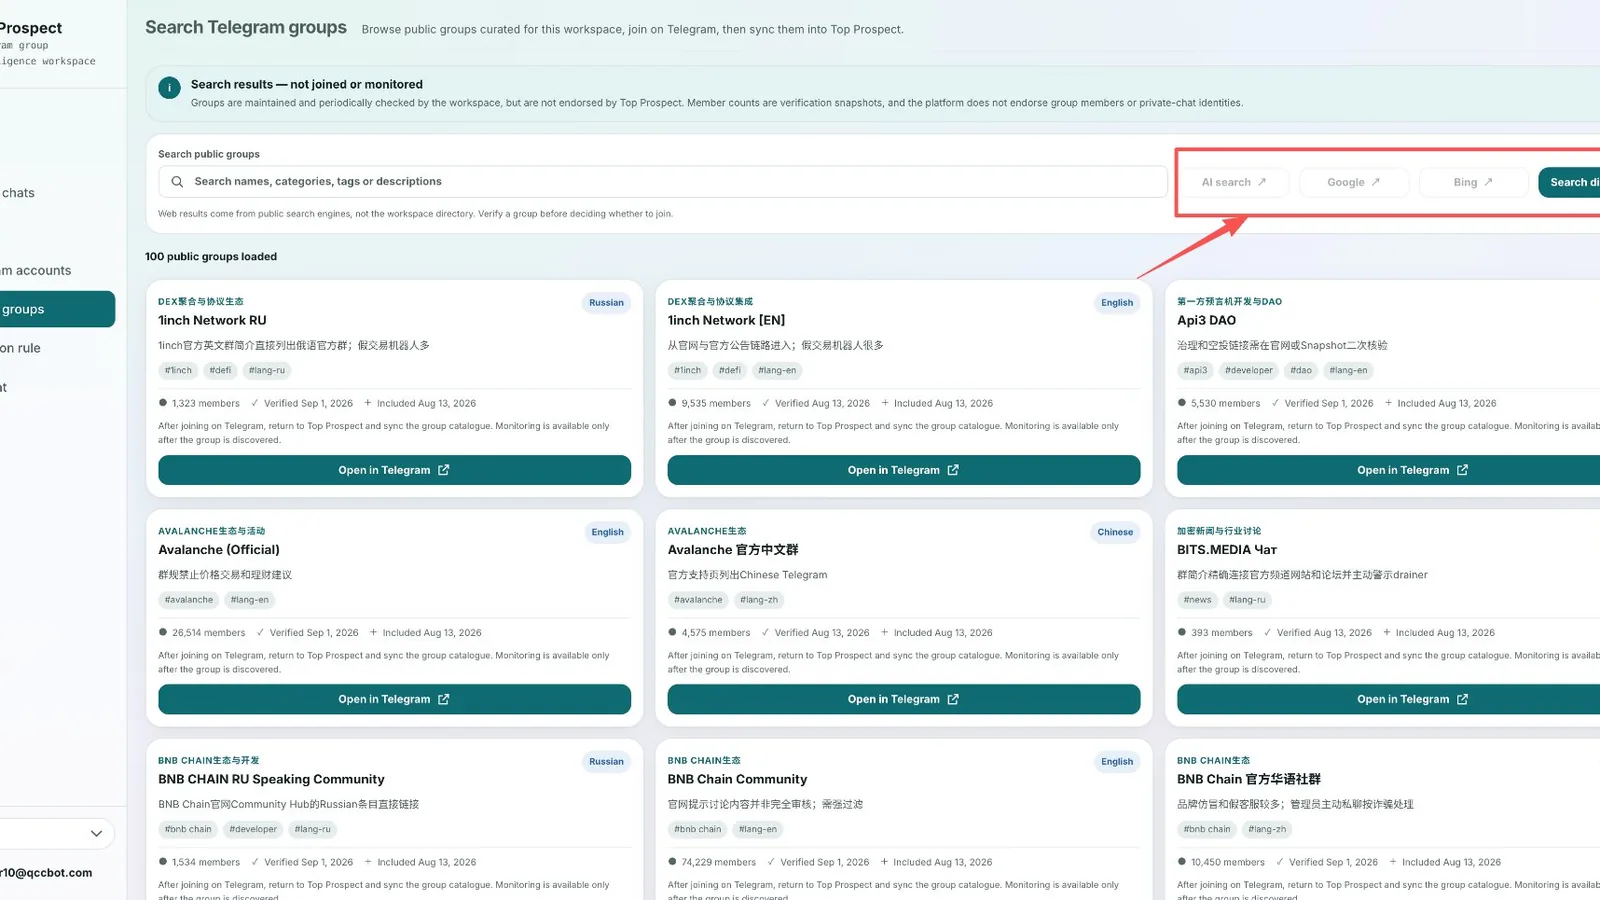
Task: Click external-link icon on 1inch Network [EN] card
Action: [x=953, y=470]
